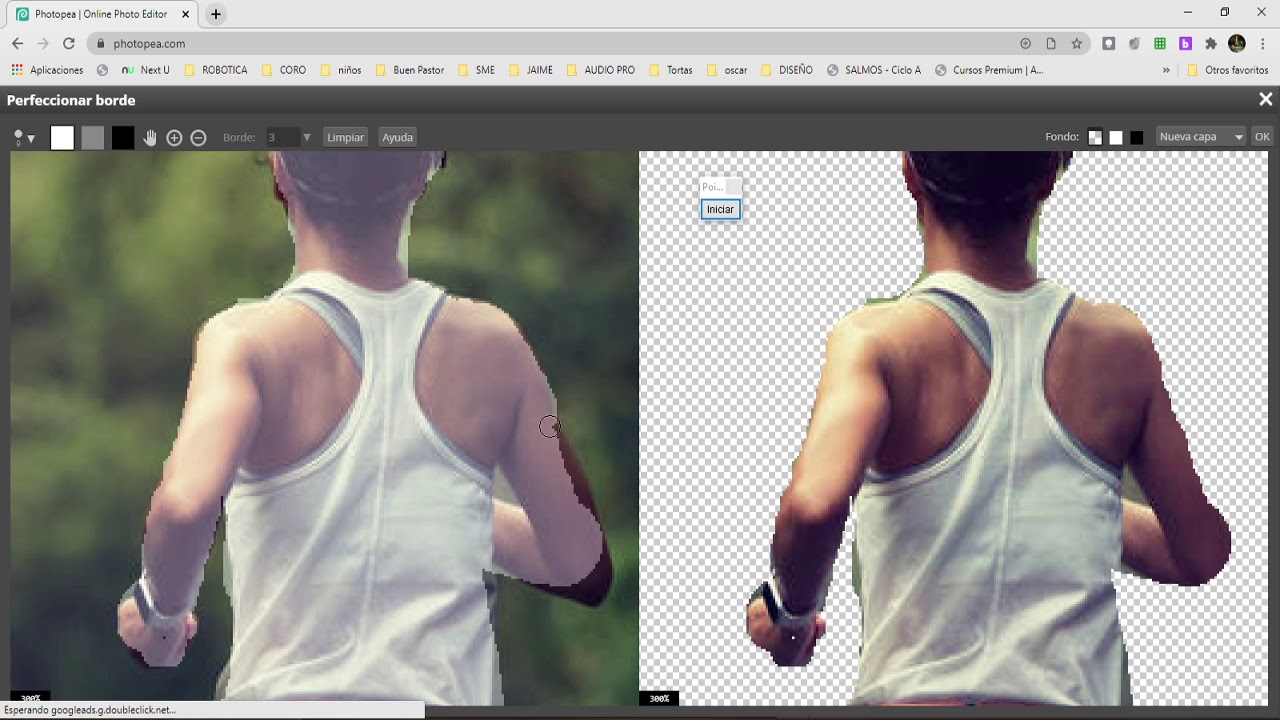Viewport: 1280px width, 720px height.
Task: Expand the hidden bookmarks chevron
Action: (1166, 70)
